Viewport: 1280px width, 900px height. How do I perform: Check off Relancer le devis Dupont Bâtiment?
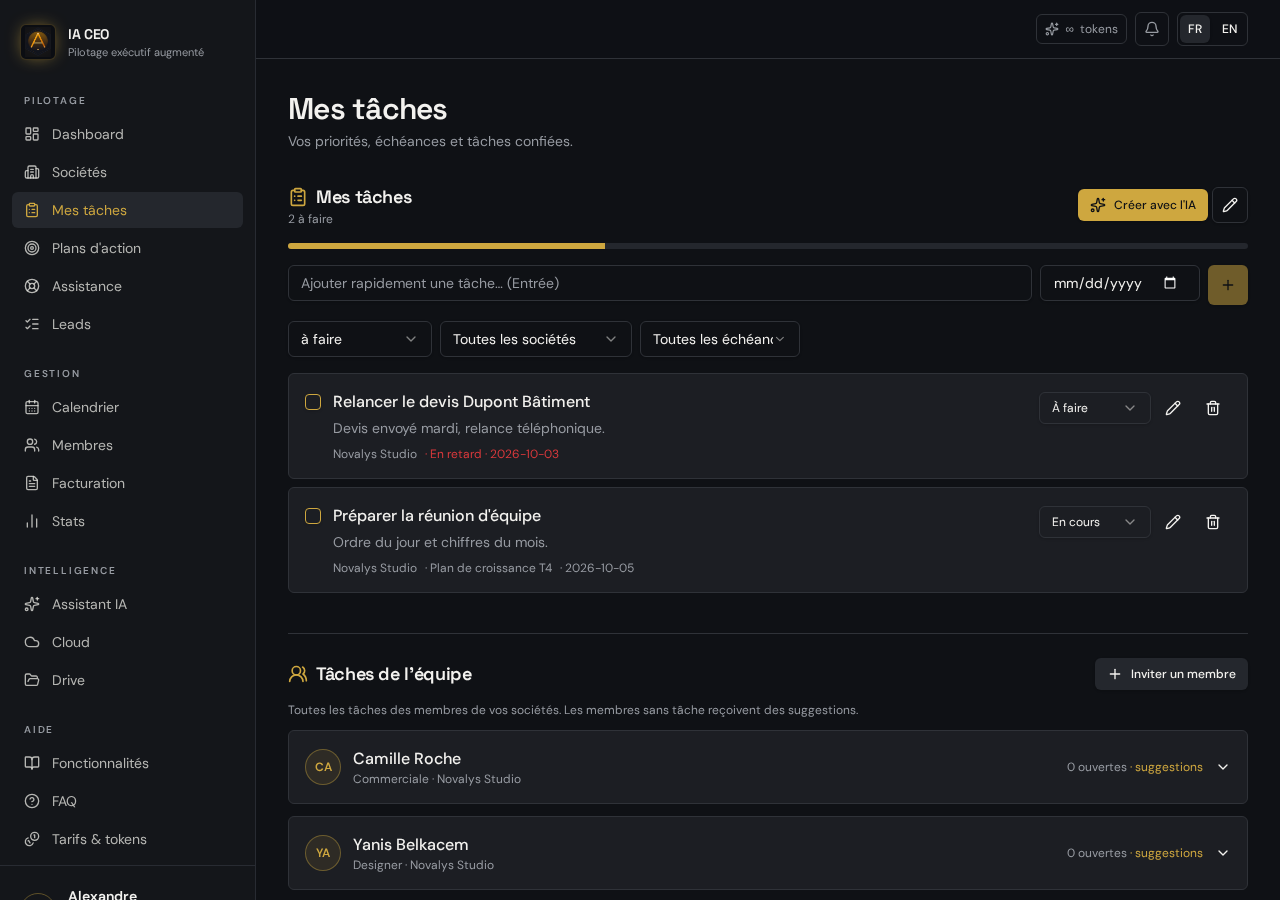313,402
